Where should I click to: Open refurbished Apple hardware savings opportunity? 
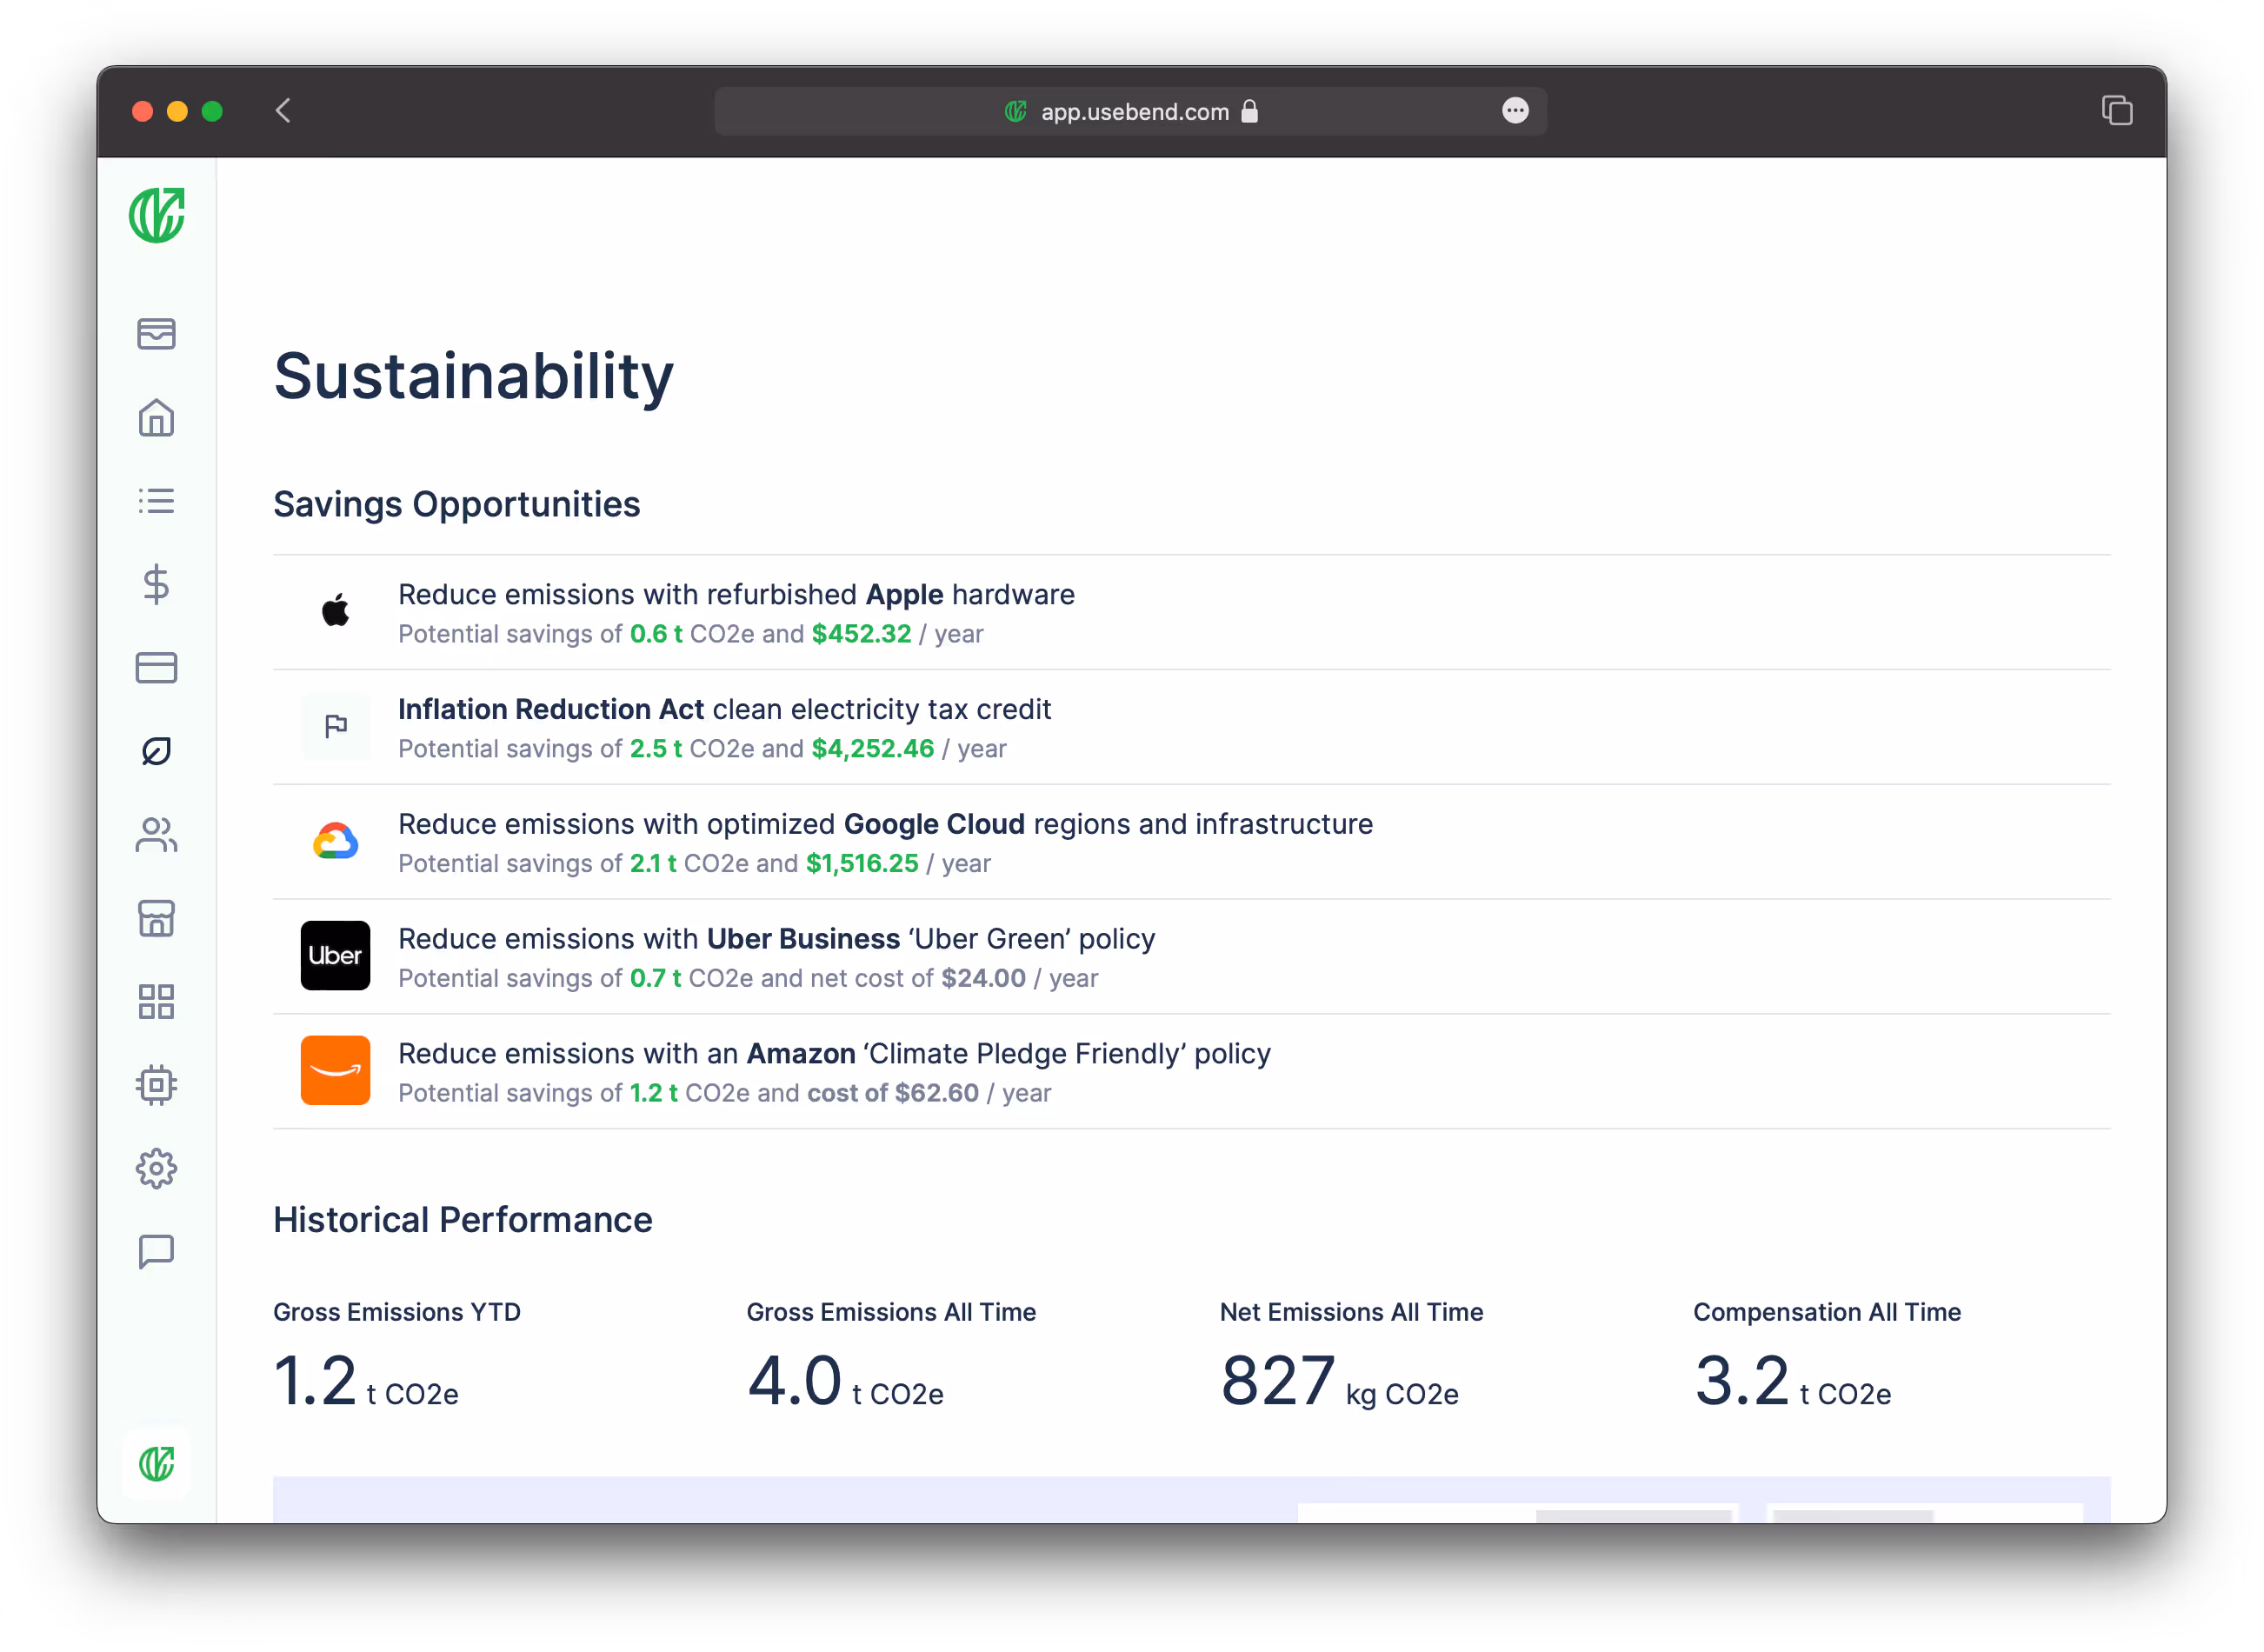pyautogui.click(x=1191, y=613)
